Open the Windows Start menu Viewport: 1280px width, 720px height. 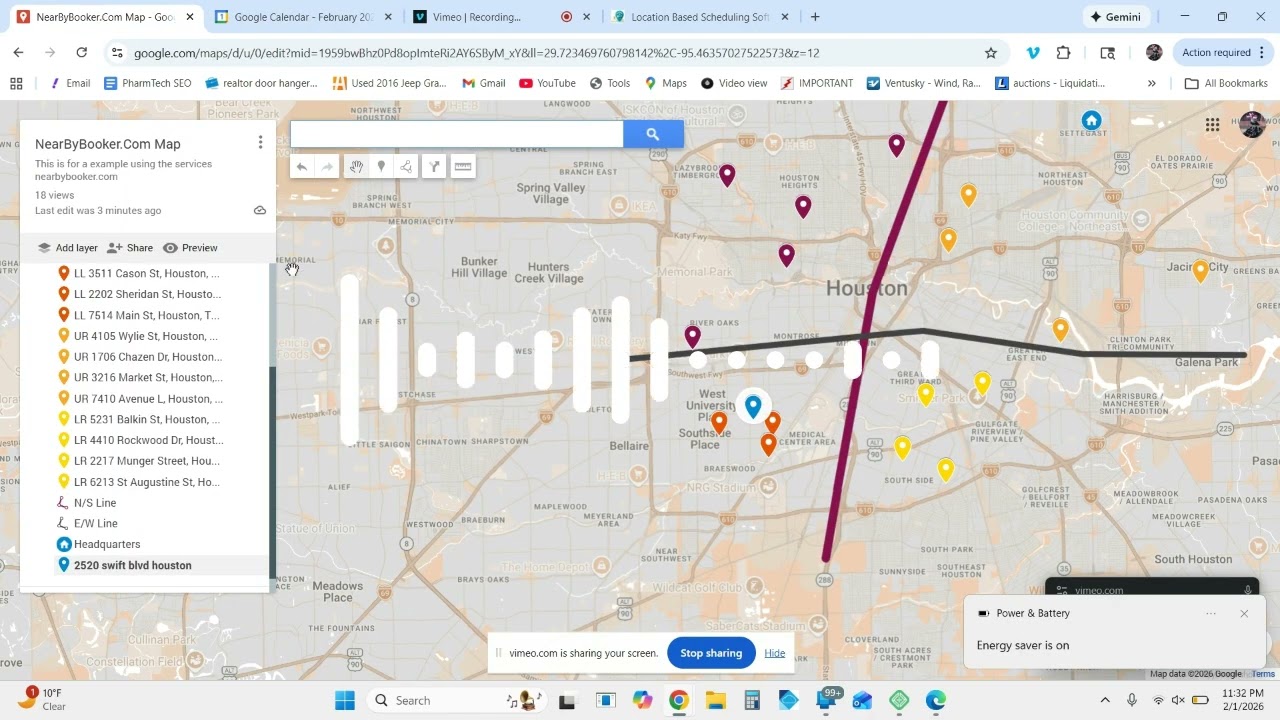[345, 700]
